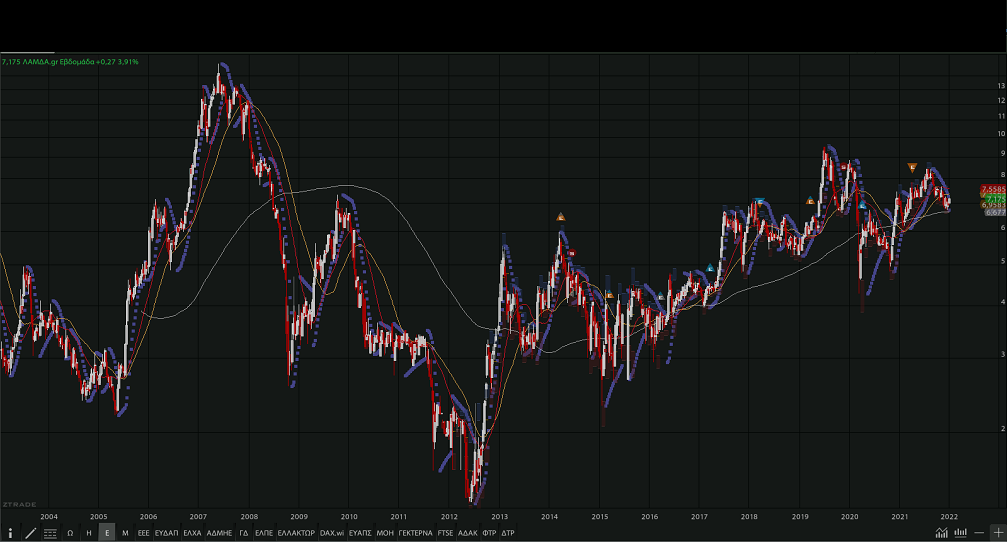Viewport: 1007px width, 542px height.
Task: Click the plus zoom-in icon
Action: tap(998, 532)
